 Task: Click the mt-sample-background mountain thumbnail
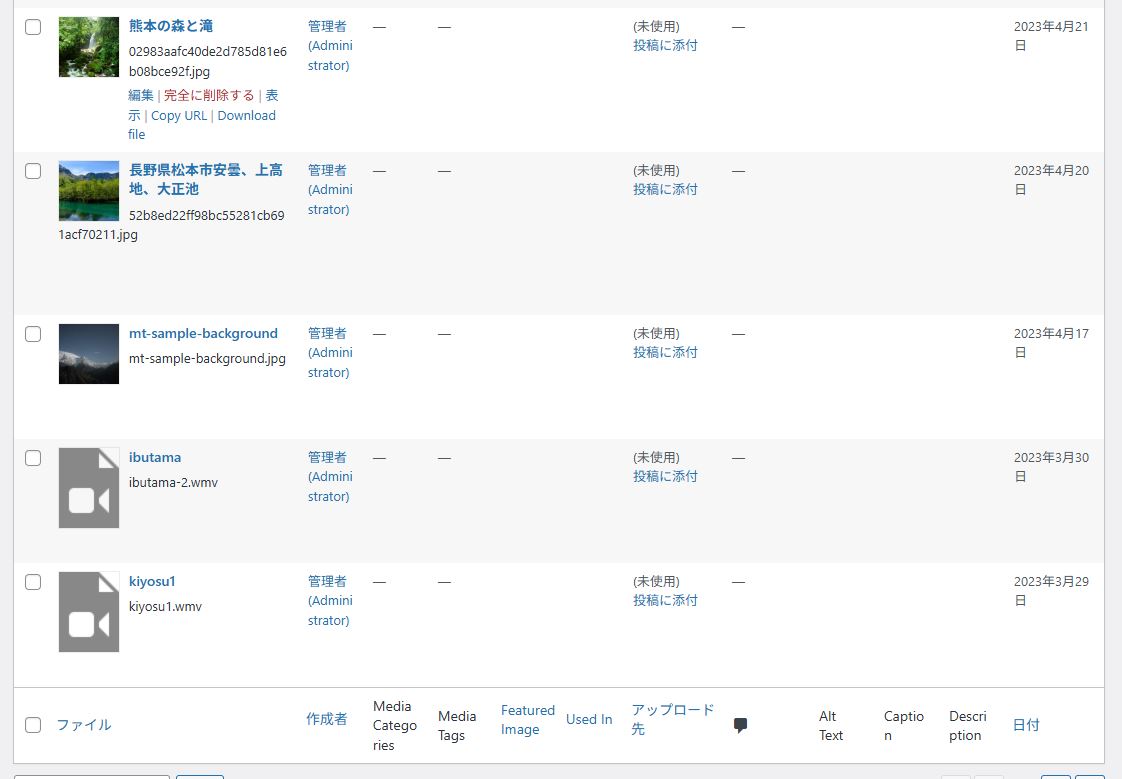click(x=88, y=354)
